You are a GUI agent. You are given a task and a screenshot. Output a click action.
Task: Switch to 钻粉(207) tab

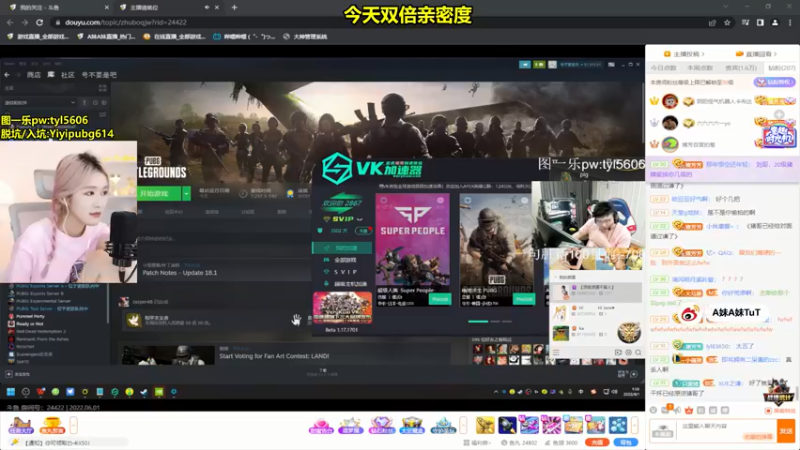click(782, 68)
